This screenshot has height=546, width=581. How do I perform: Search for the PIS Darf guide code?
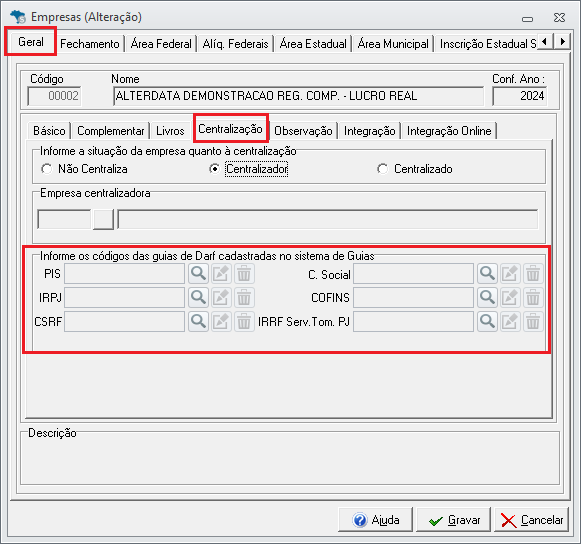[198, 274]
